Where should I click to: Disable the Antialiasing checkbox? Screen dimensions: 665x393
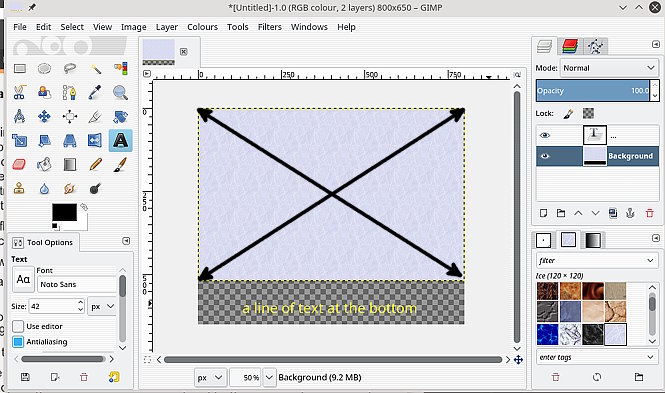tap(18, 342)
